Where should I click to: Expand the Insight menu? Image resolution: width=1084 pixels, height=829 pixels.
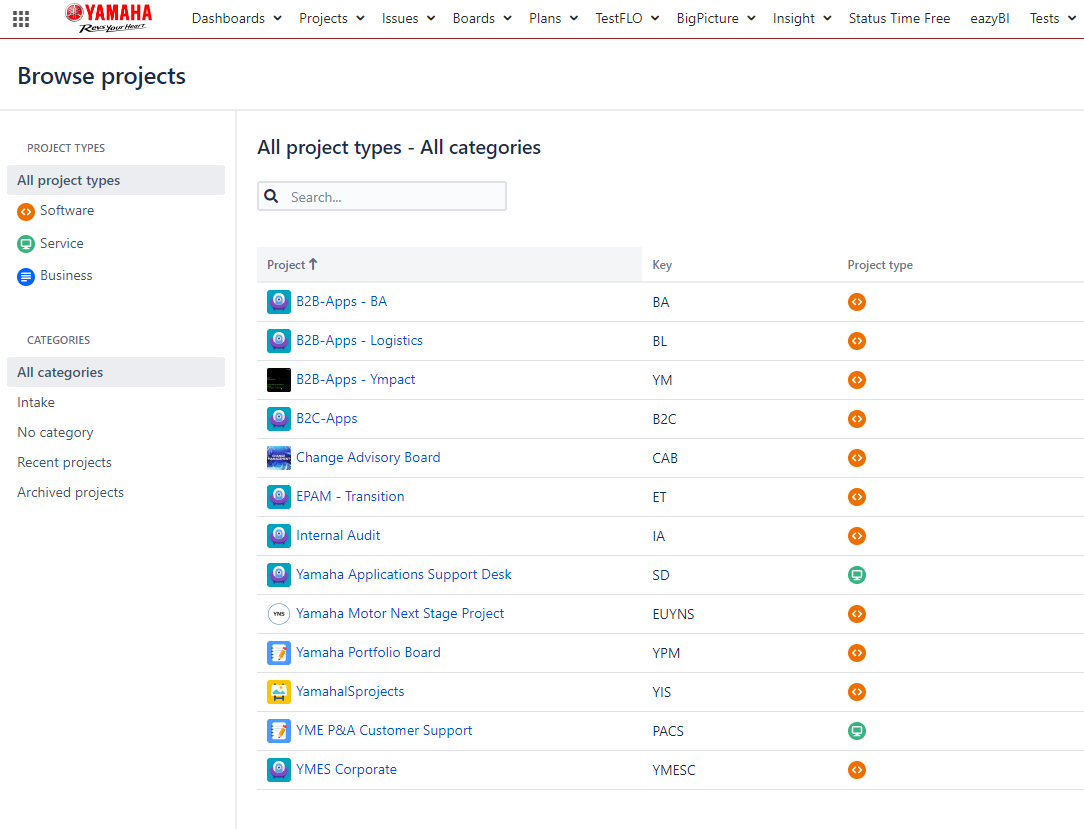pos(802,19)
